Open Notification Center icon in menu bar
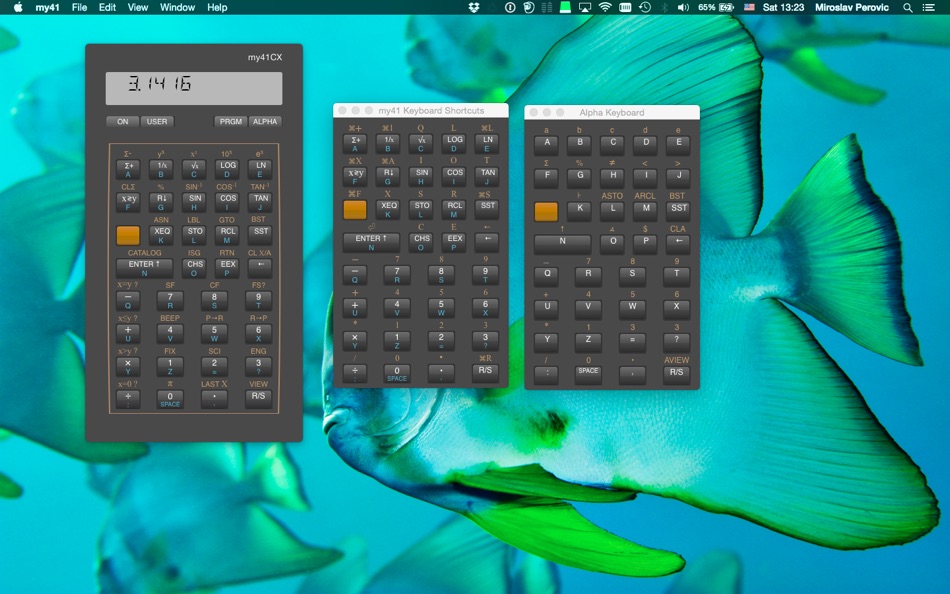The height and width of the screenshot is (594, 950). point(928,7)
